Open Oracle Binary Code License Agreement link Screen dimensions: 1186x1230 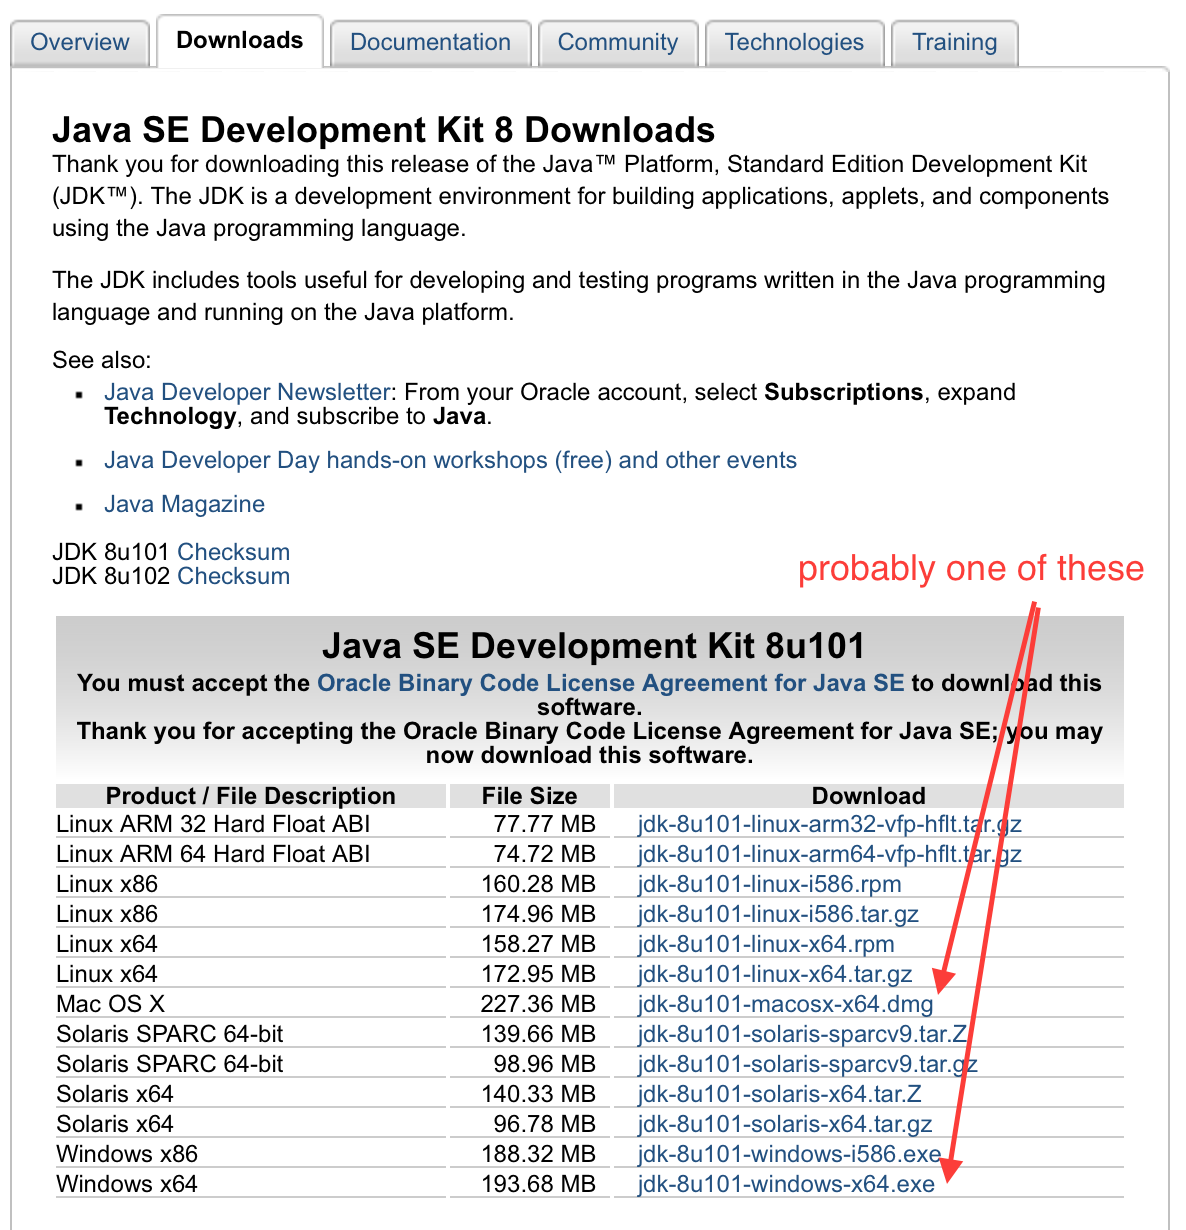coord(610,683)
